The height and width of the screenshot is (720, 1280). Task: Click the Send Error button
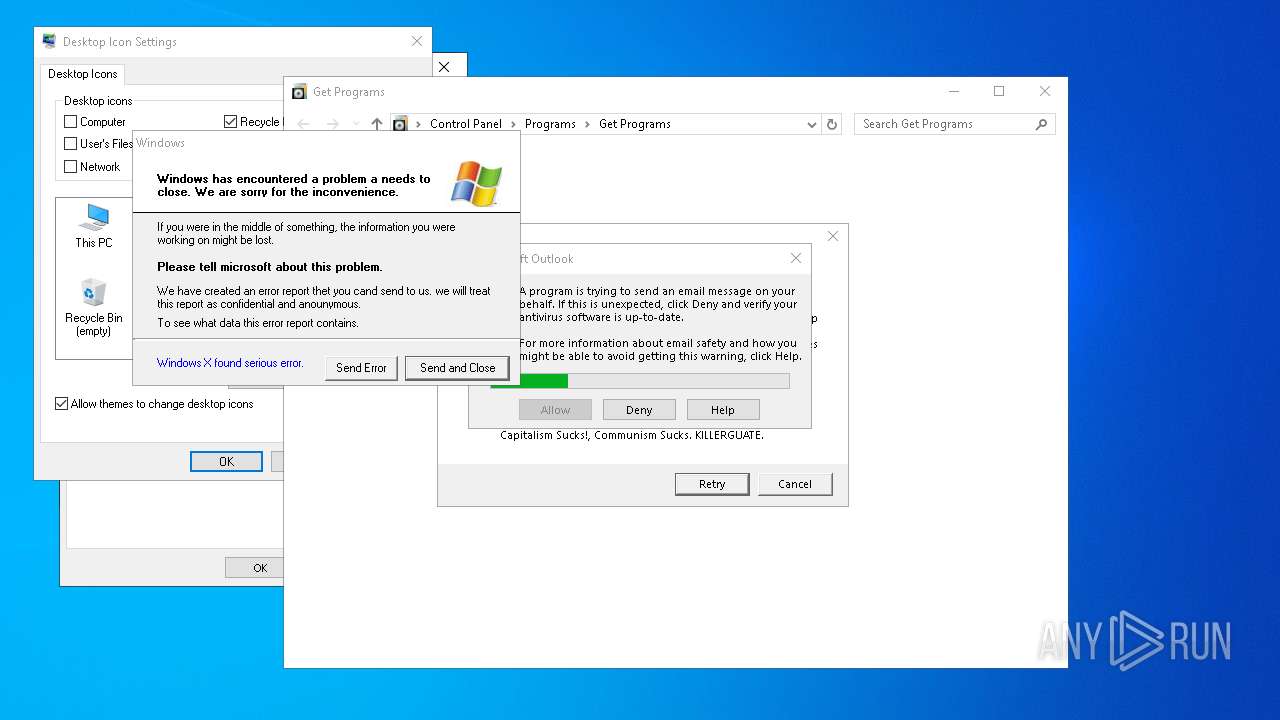pos(361,368)
